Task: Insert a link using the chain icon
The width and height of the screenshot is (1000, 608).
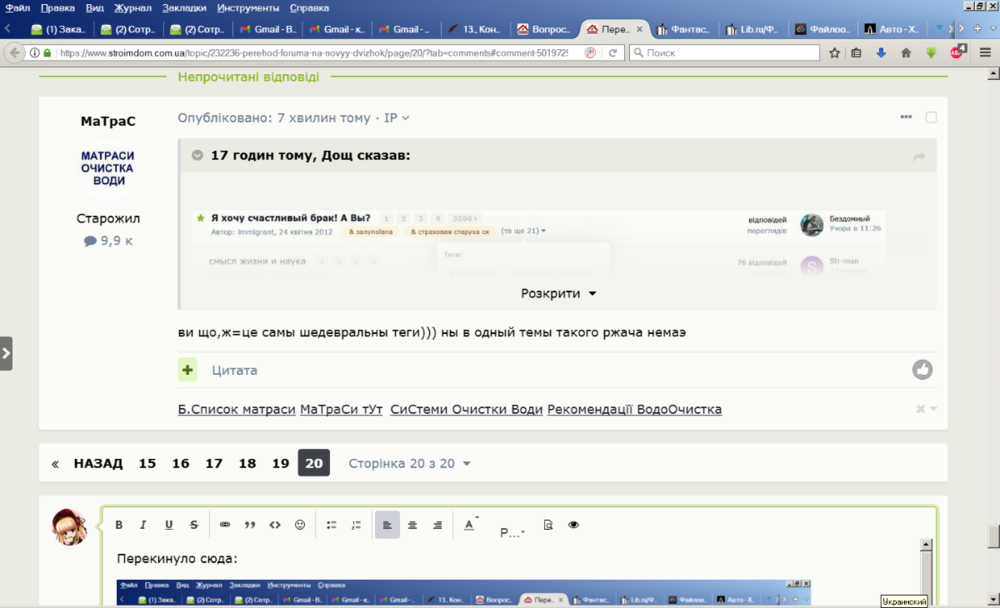Action: (x=224, y=525)
